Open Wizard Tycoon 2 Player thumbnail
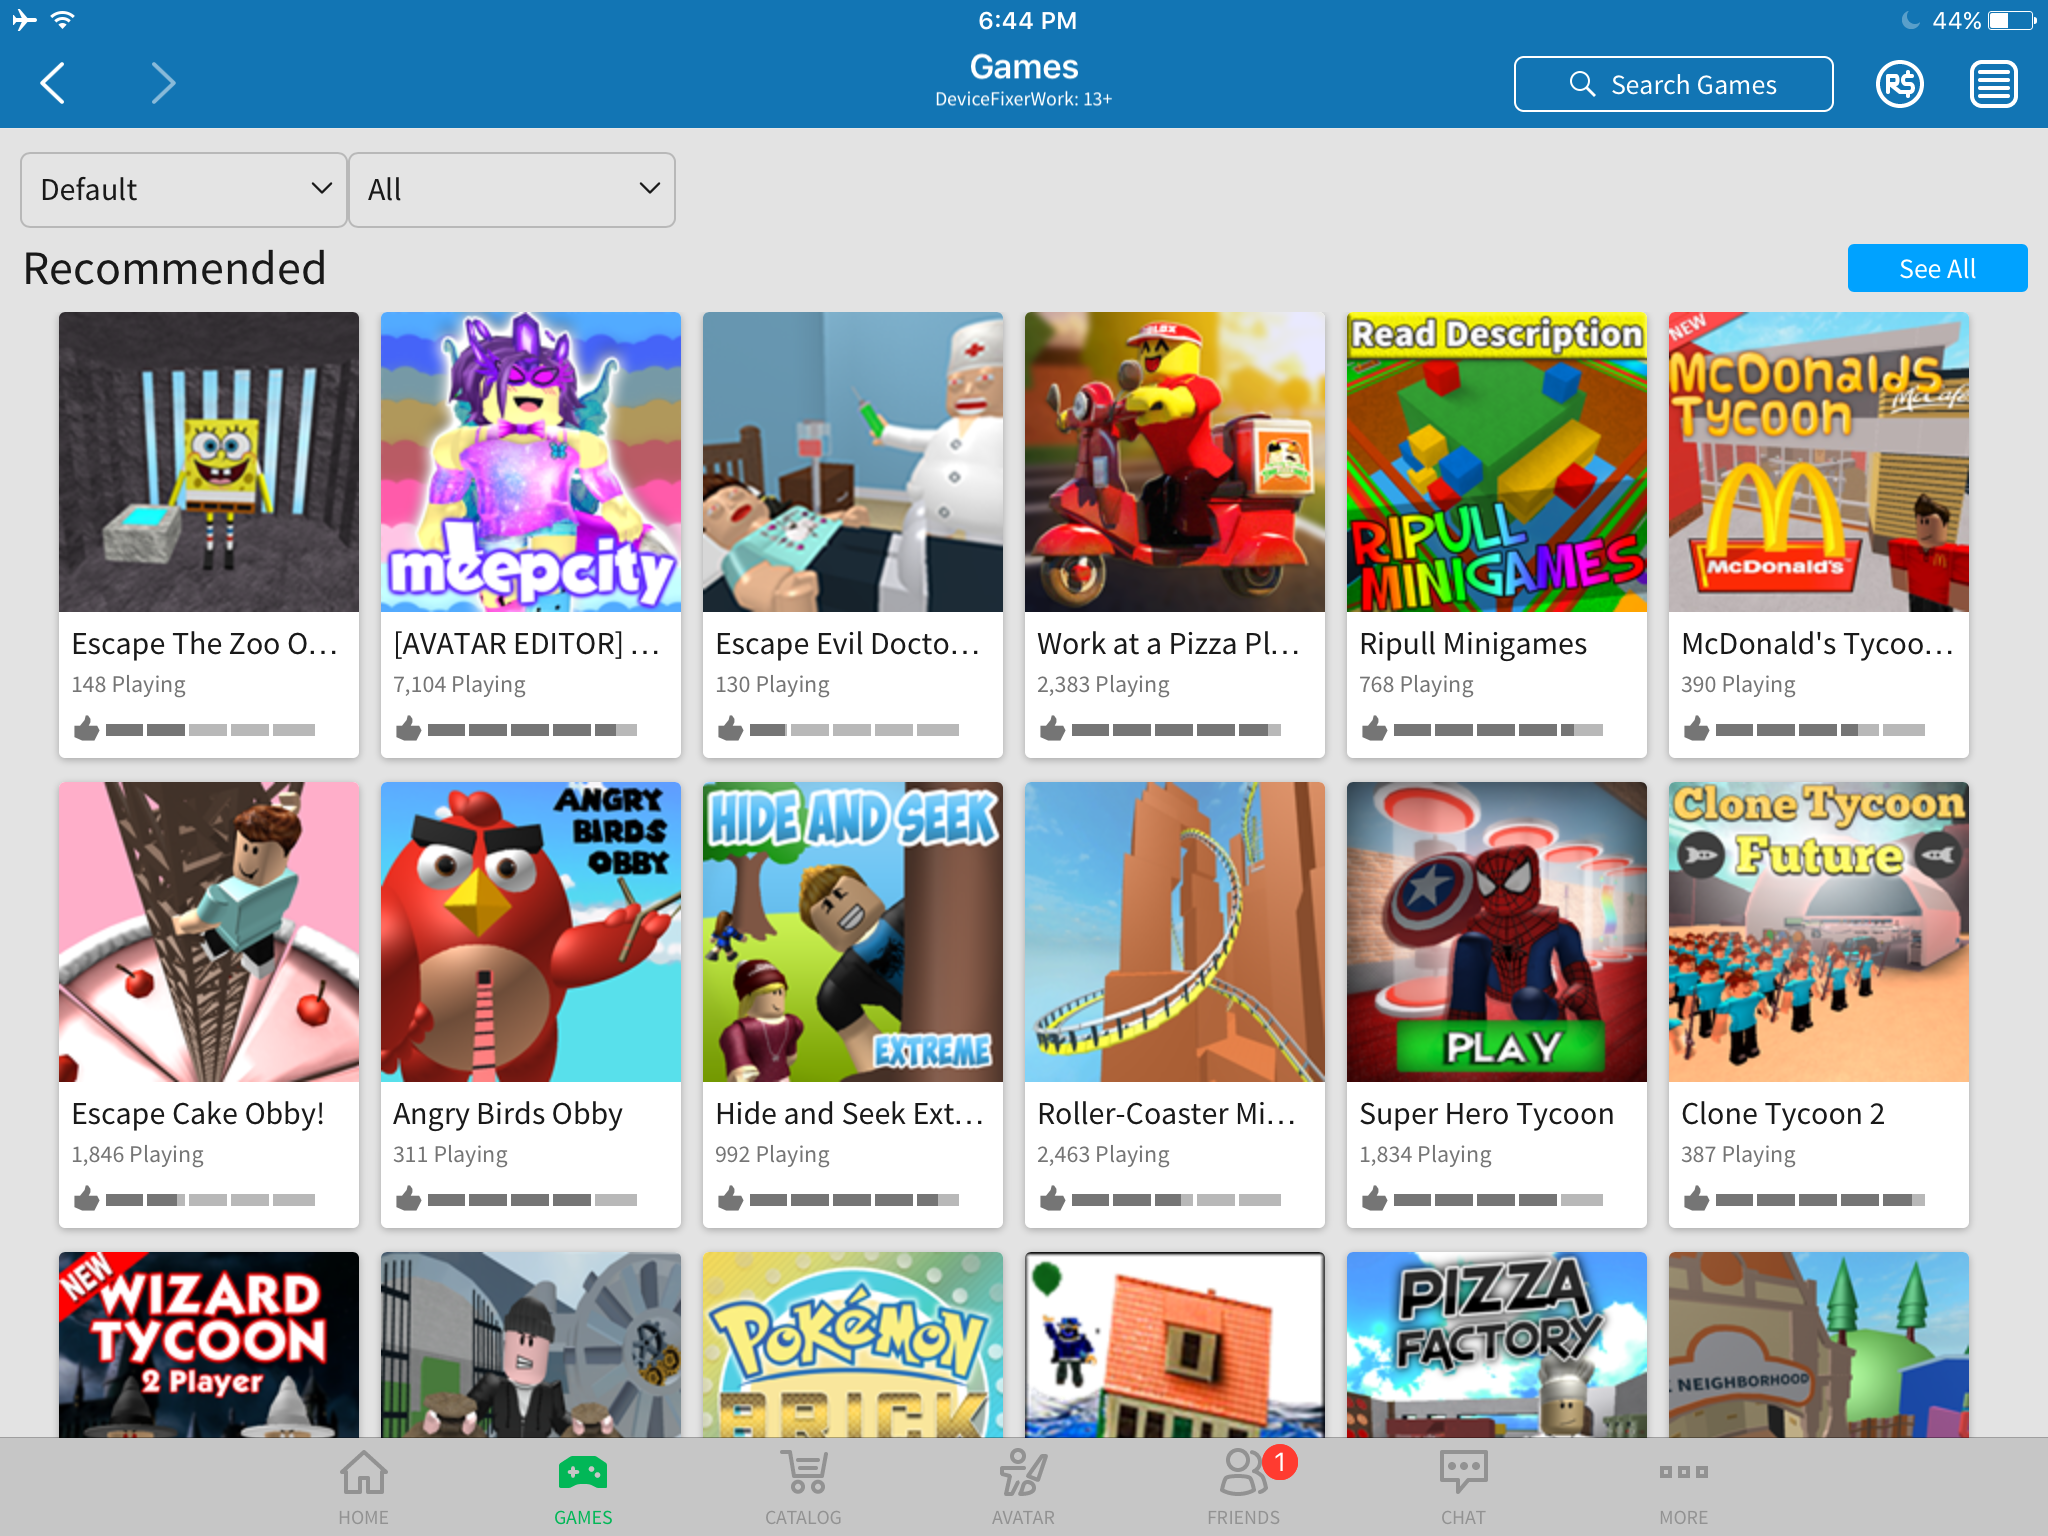This screenshot has width=2048, height=1536. (x=209, y=1345)
